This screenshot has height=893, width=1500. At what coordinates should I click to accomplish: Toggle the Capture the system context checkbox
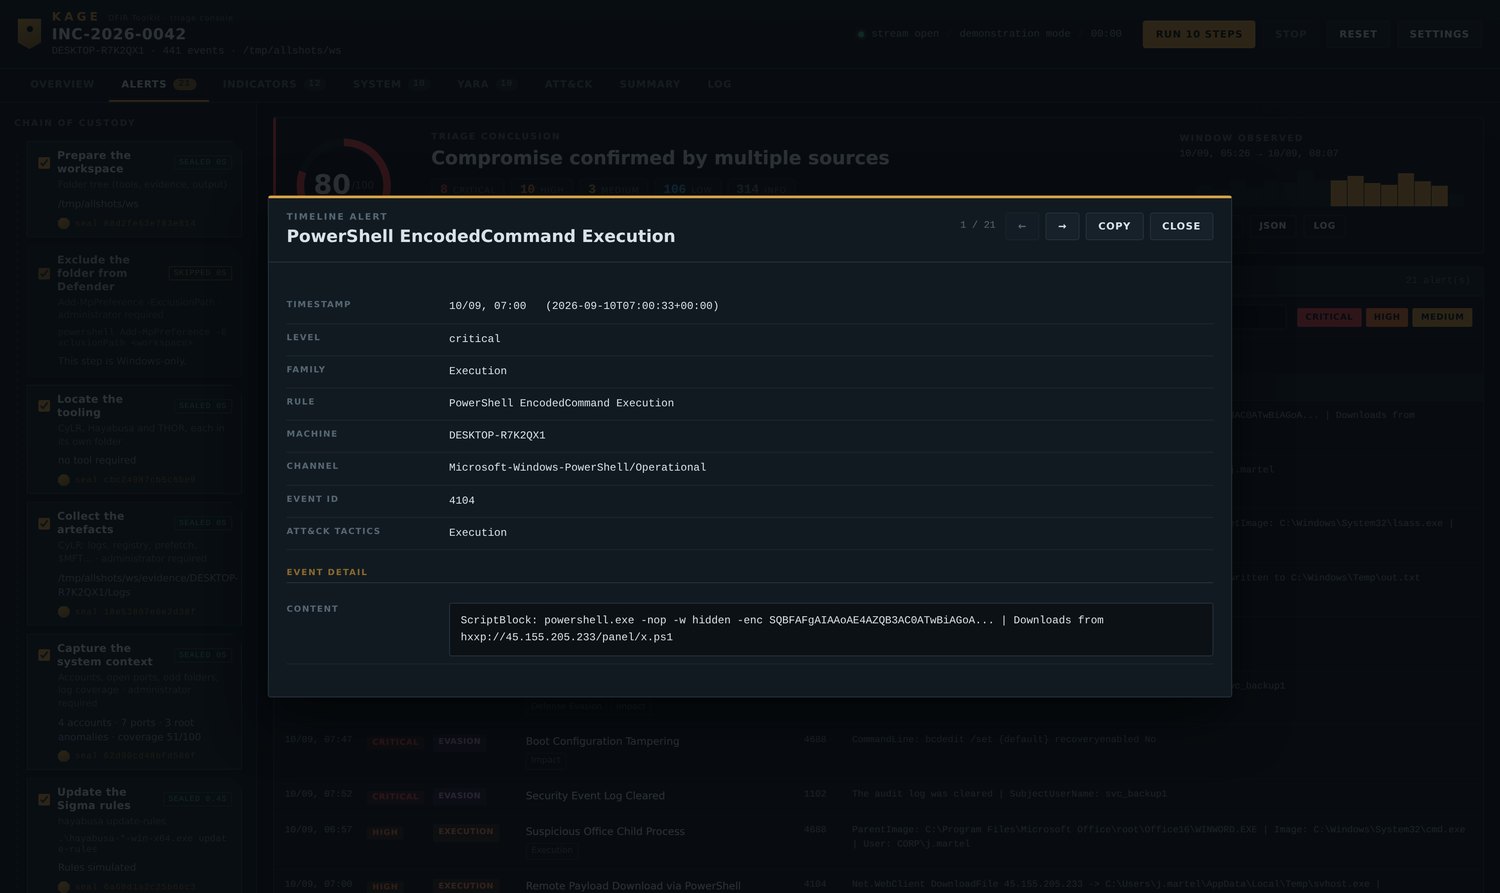(44, 655)
